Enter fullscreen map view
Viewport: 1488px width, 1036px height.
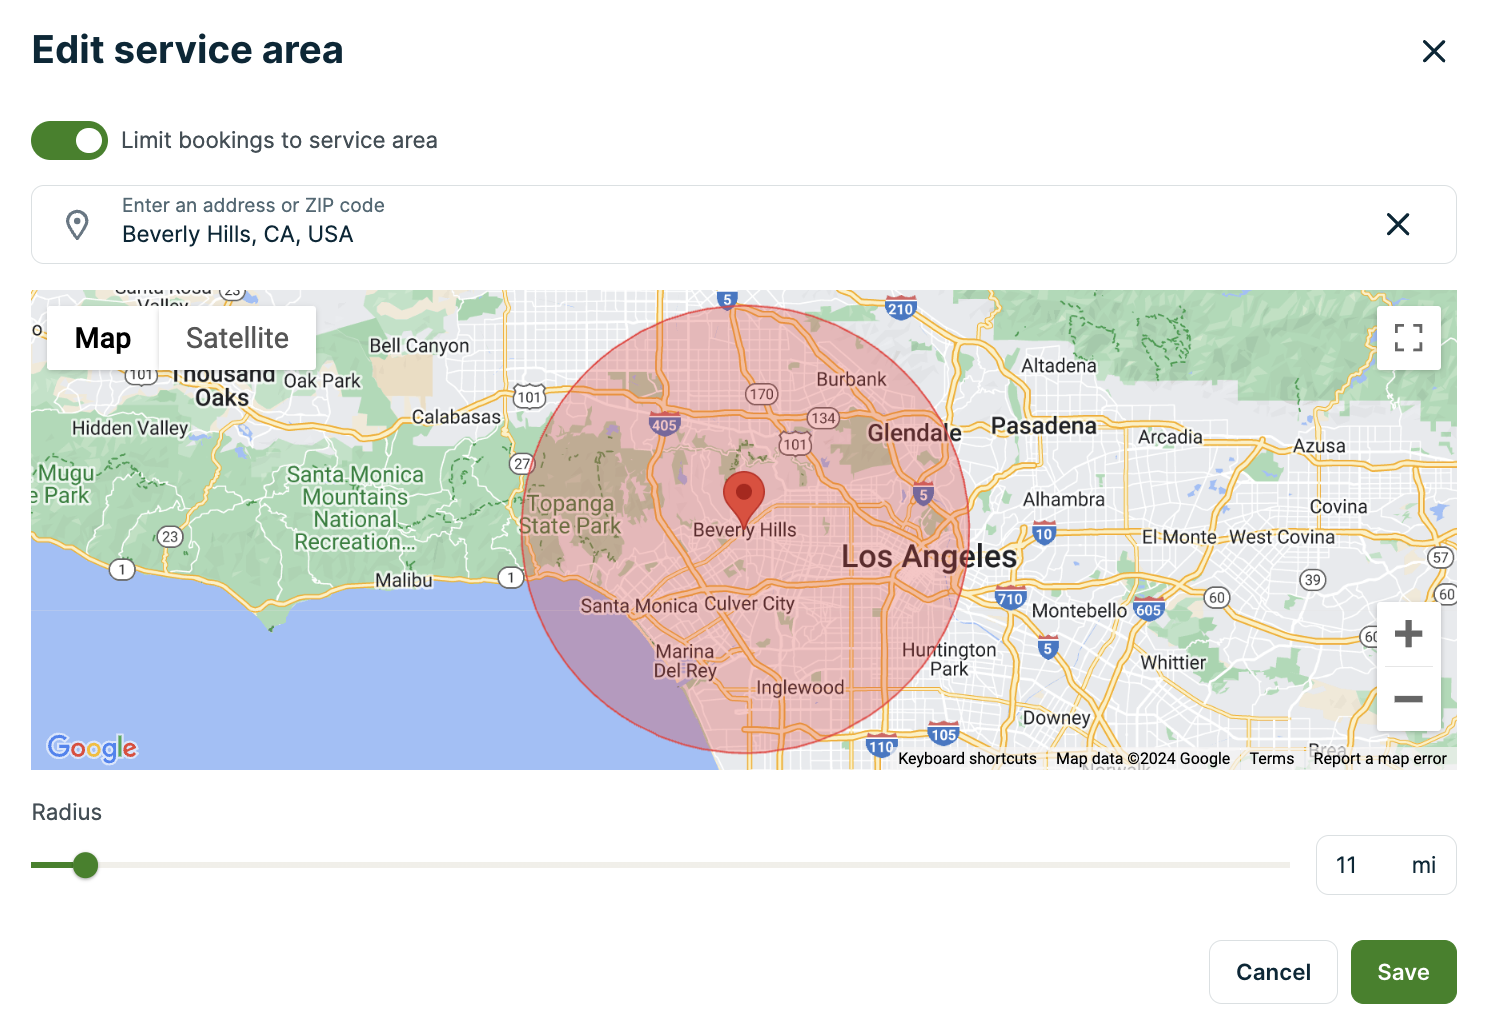click(x=1408, y=338)
